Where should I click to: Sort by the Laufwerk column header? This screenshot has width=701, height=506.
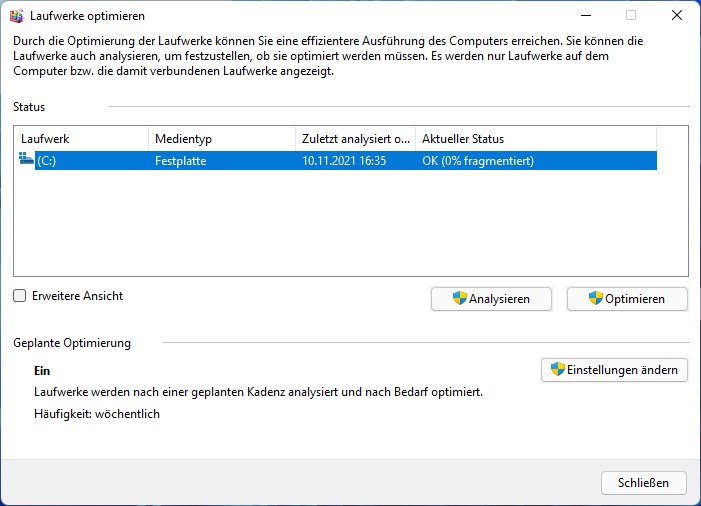[x=80, y=139]
